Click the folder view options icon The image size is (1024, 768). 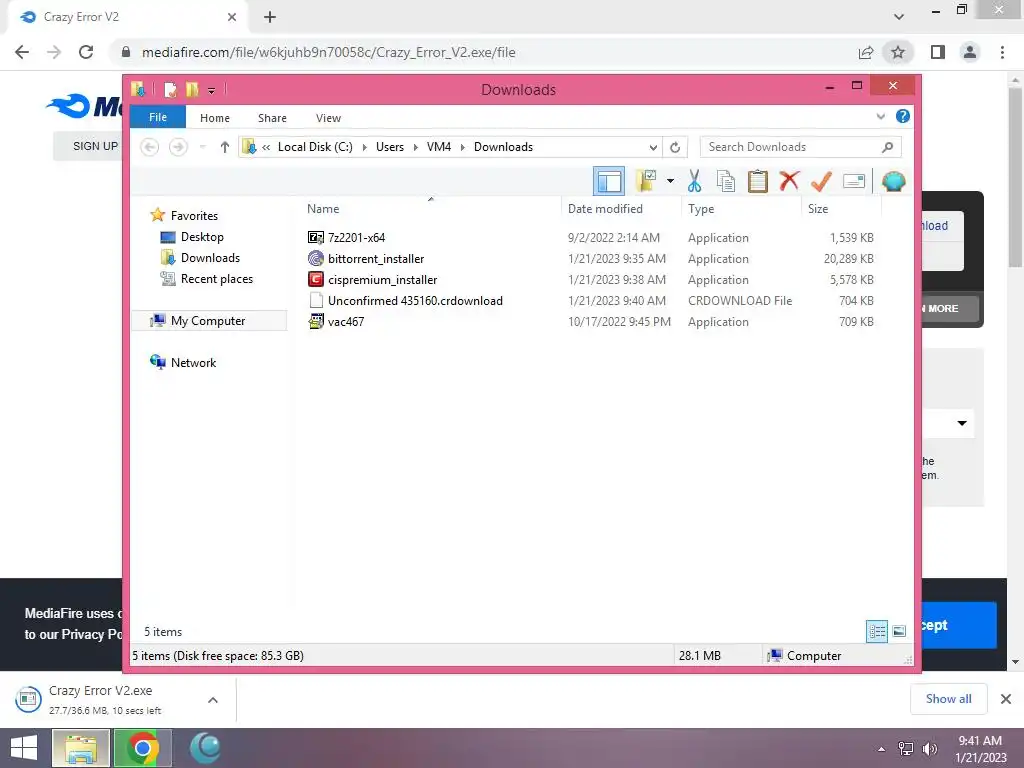[x=646, y=181]
